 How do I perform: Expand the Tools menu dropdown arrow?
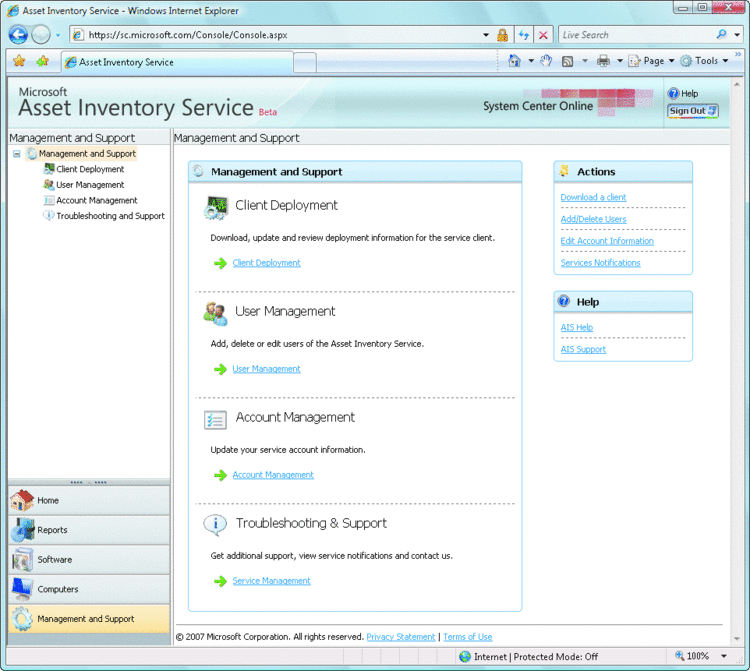725,61
